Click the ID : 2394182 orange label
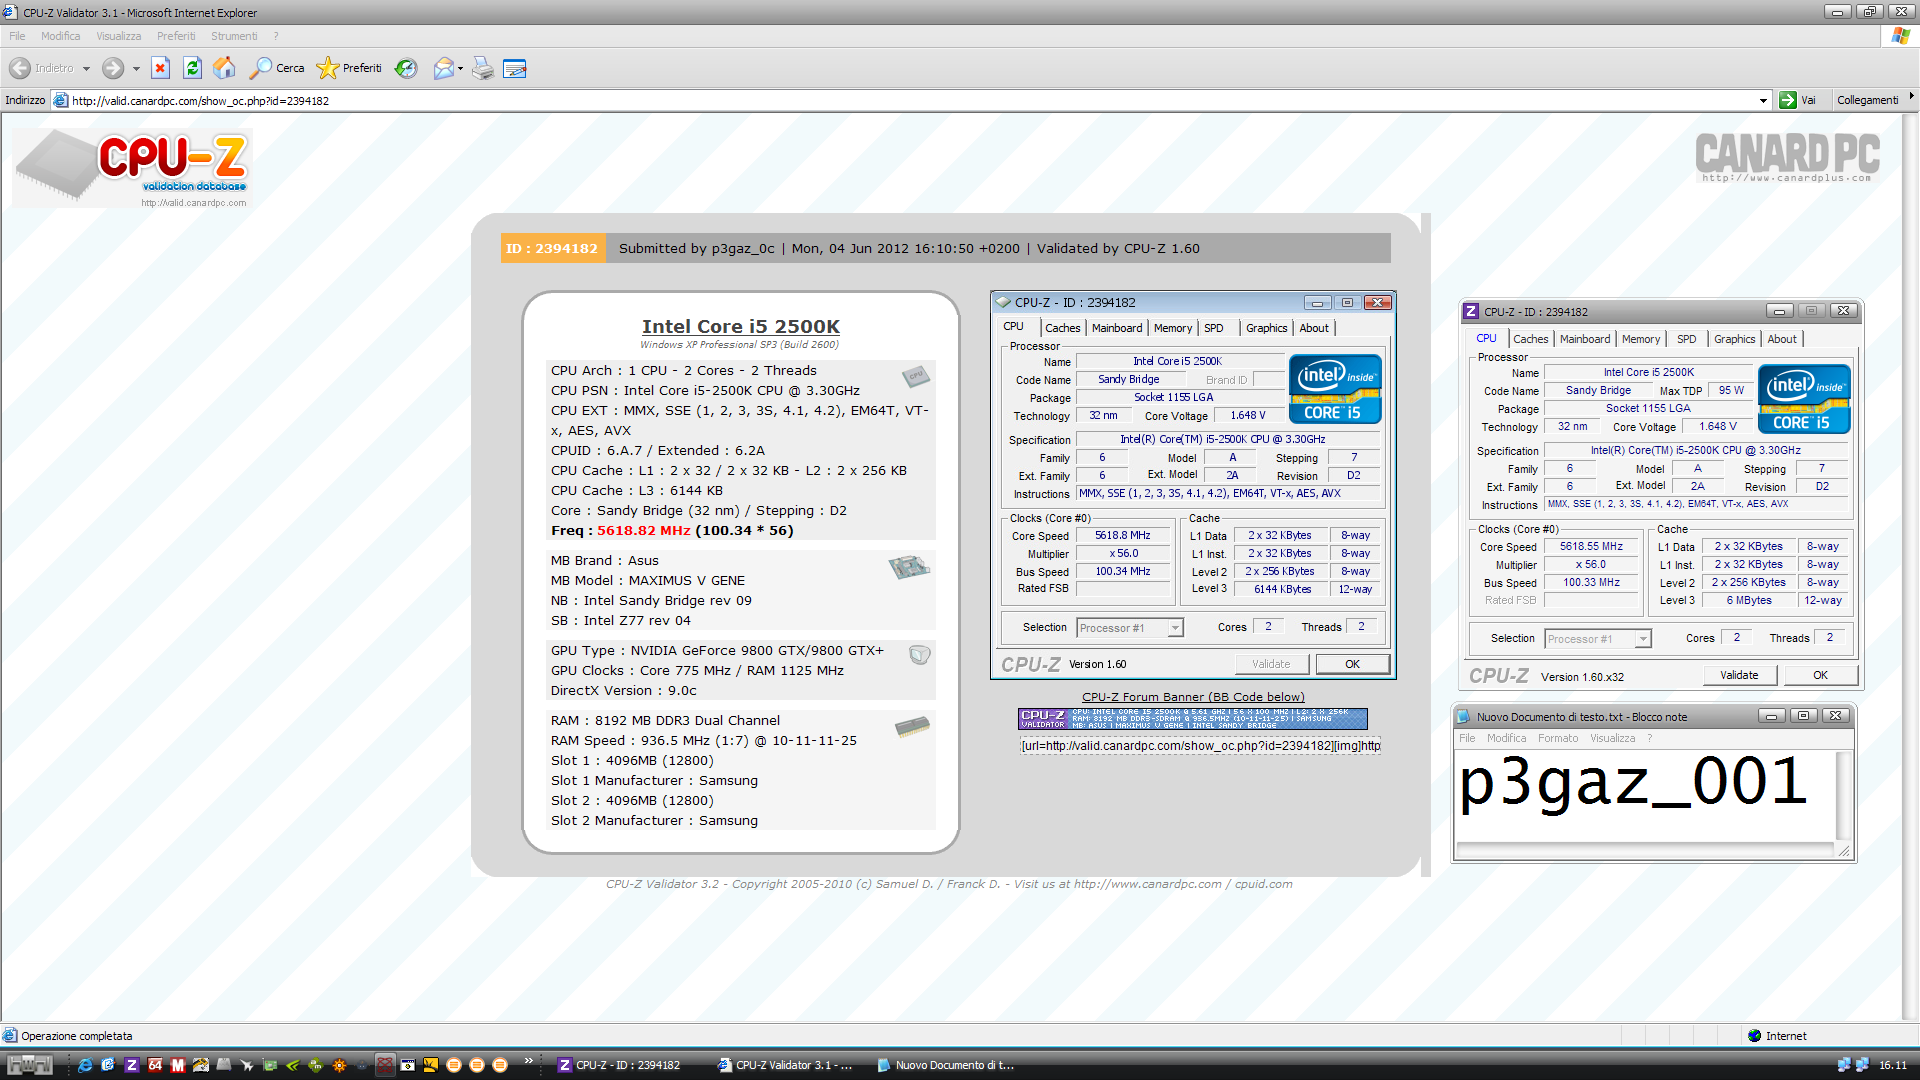Viewport: 1920px width, 1080px height. [551, 248]
